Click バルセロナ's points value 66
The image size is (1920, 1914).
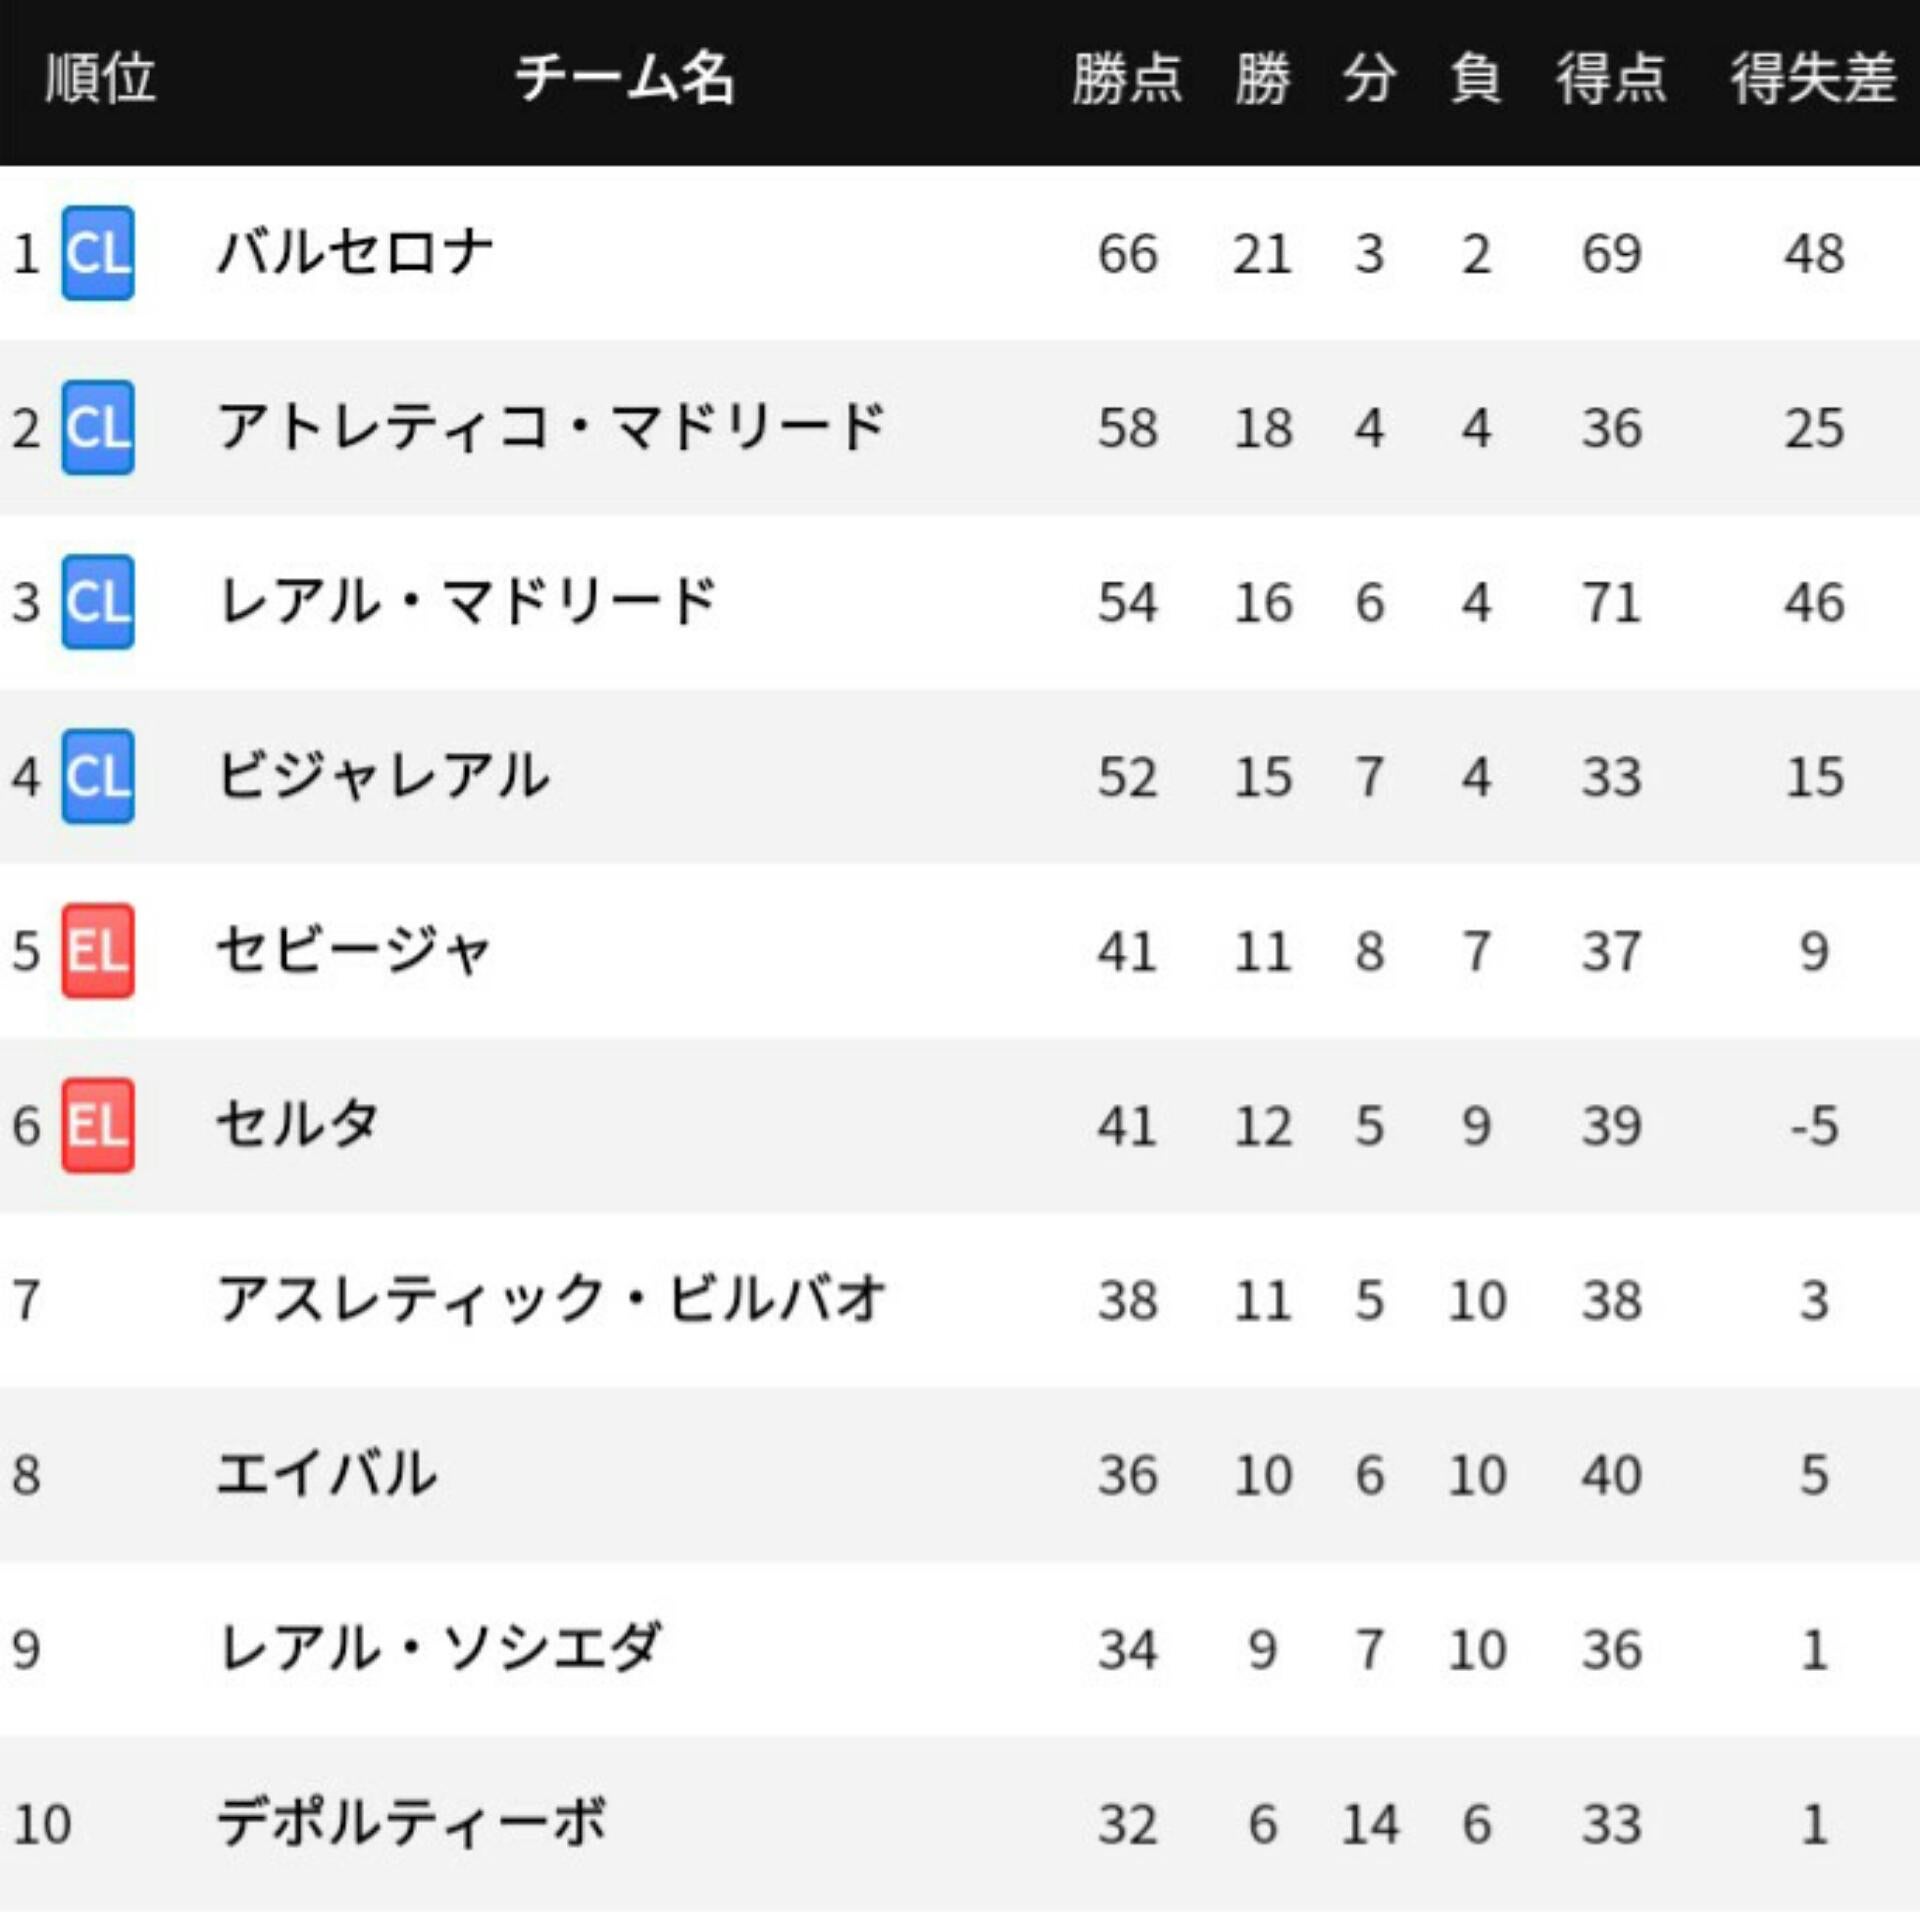(1127, 254)
